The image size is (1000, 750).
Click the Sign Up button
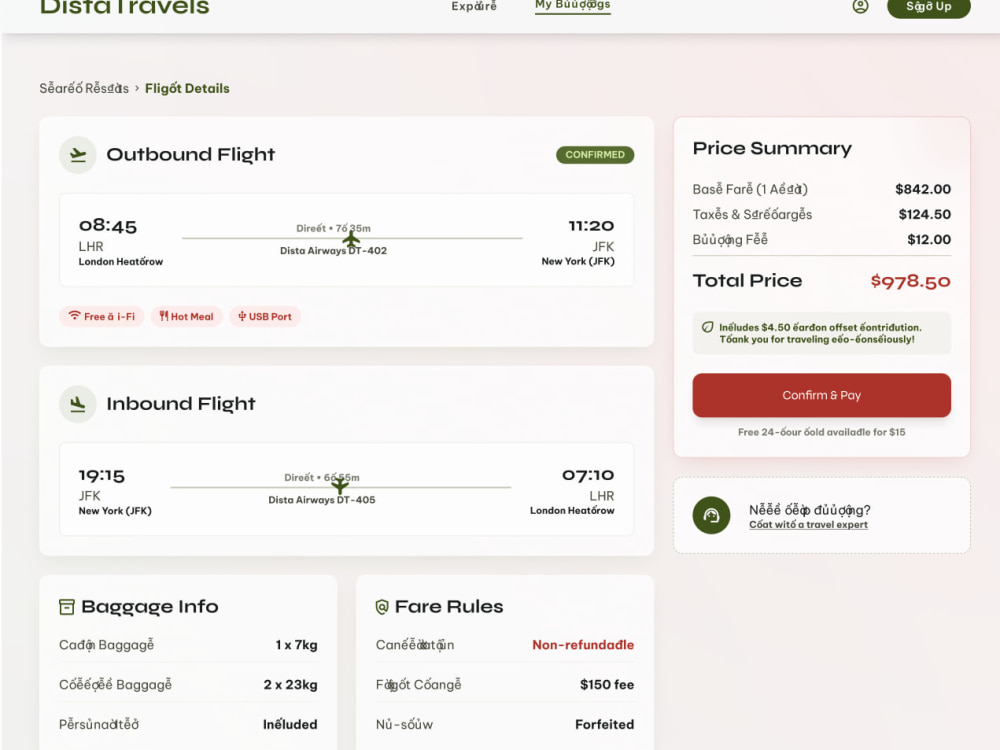pyautogui.click(x=929, y=6)
